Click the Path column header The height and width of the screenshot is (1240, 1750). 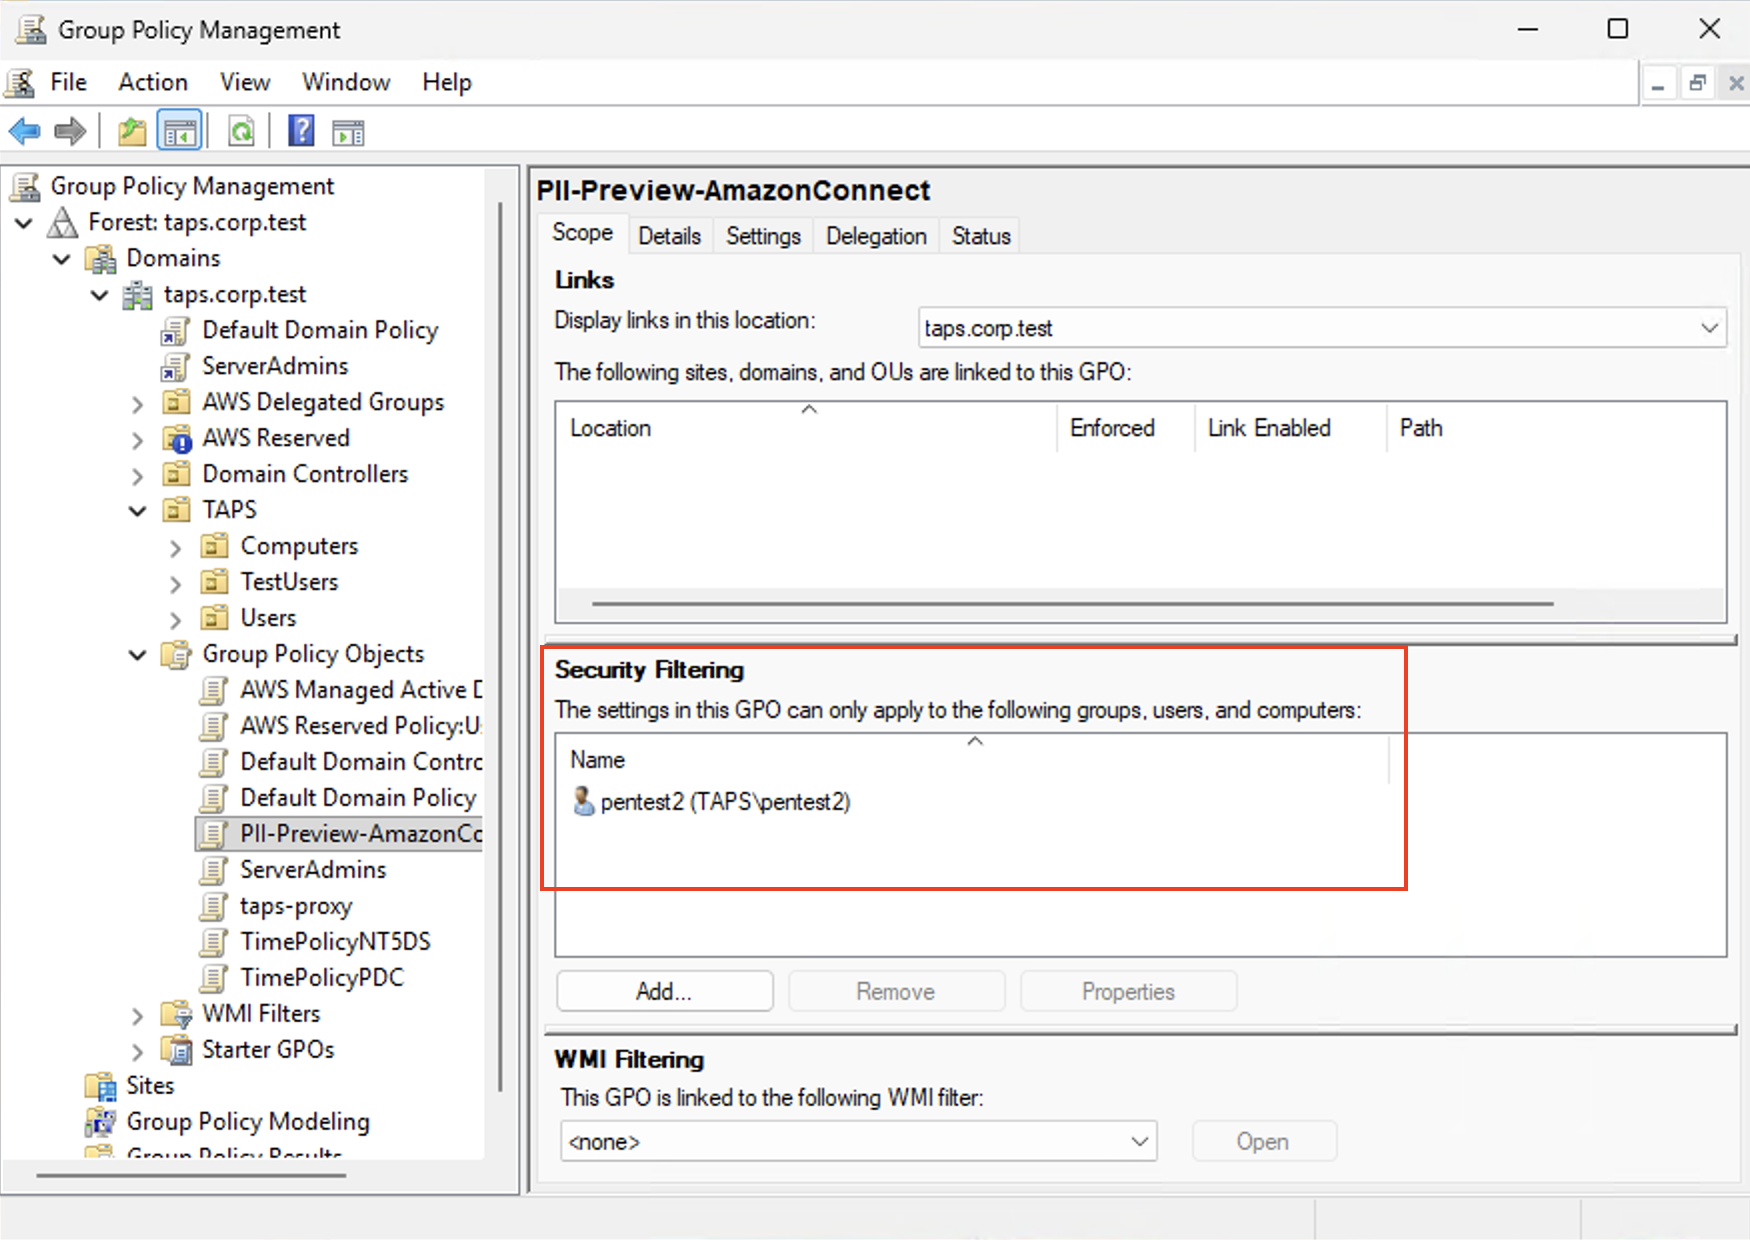pyautogui.click(x=1555, y=428)
